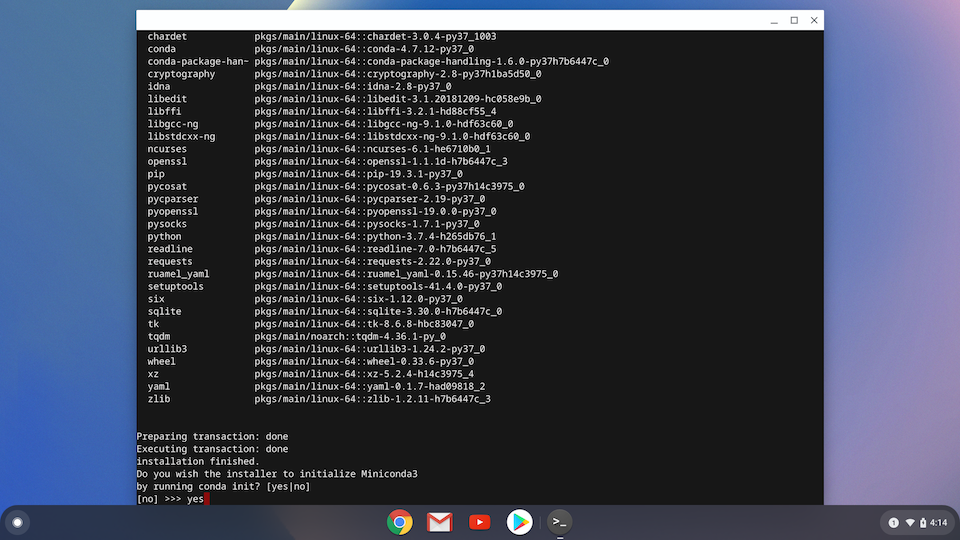The image size is (960, 540).
Task: Click the python-3.7.4 package line
Action: (x=321, y=236)
